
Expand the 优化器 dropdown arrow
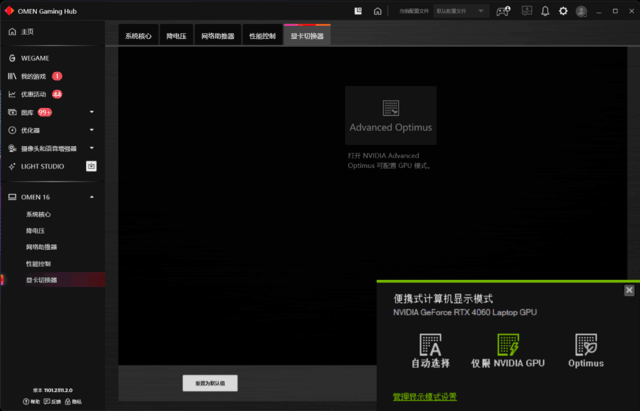(x=92, y=130)
